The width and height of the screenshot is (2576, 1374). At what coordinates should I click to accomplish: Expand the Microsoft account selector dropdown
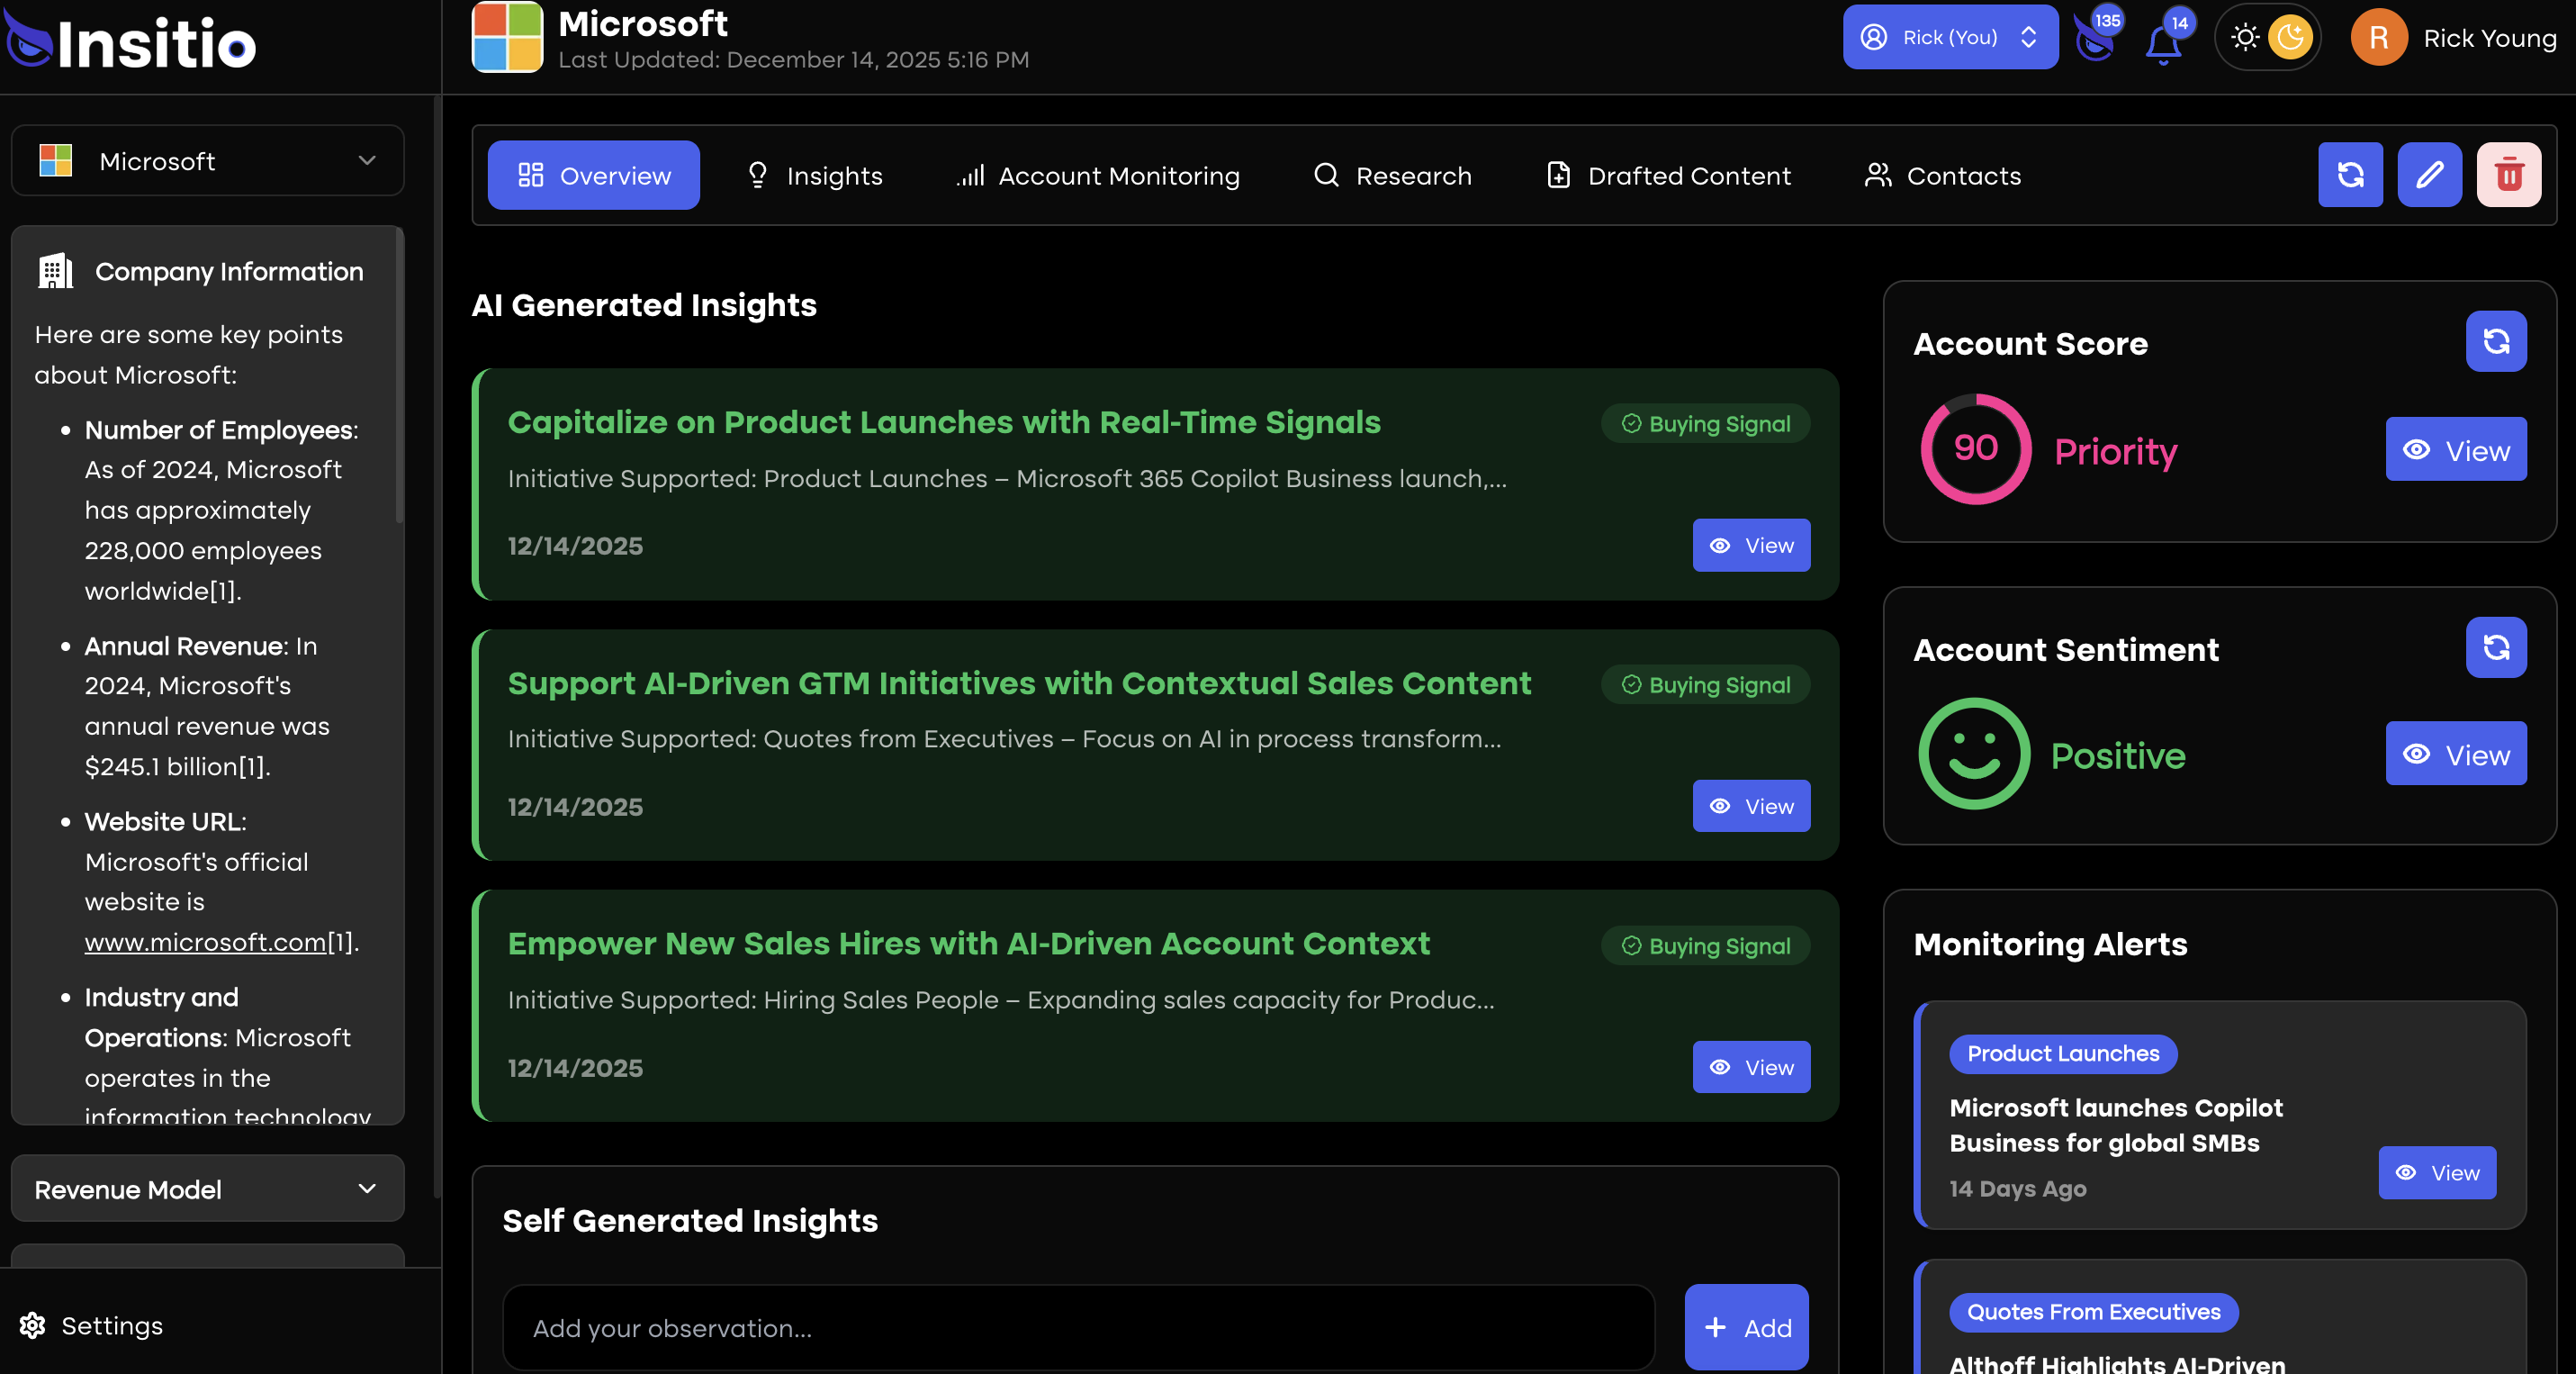[206, 160]
